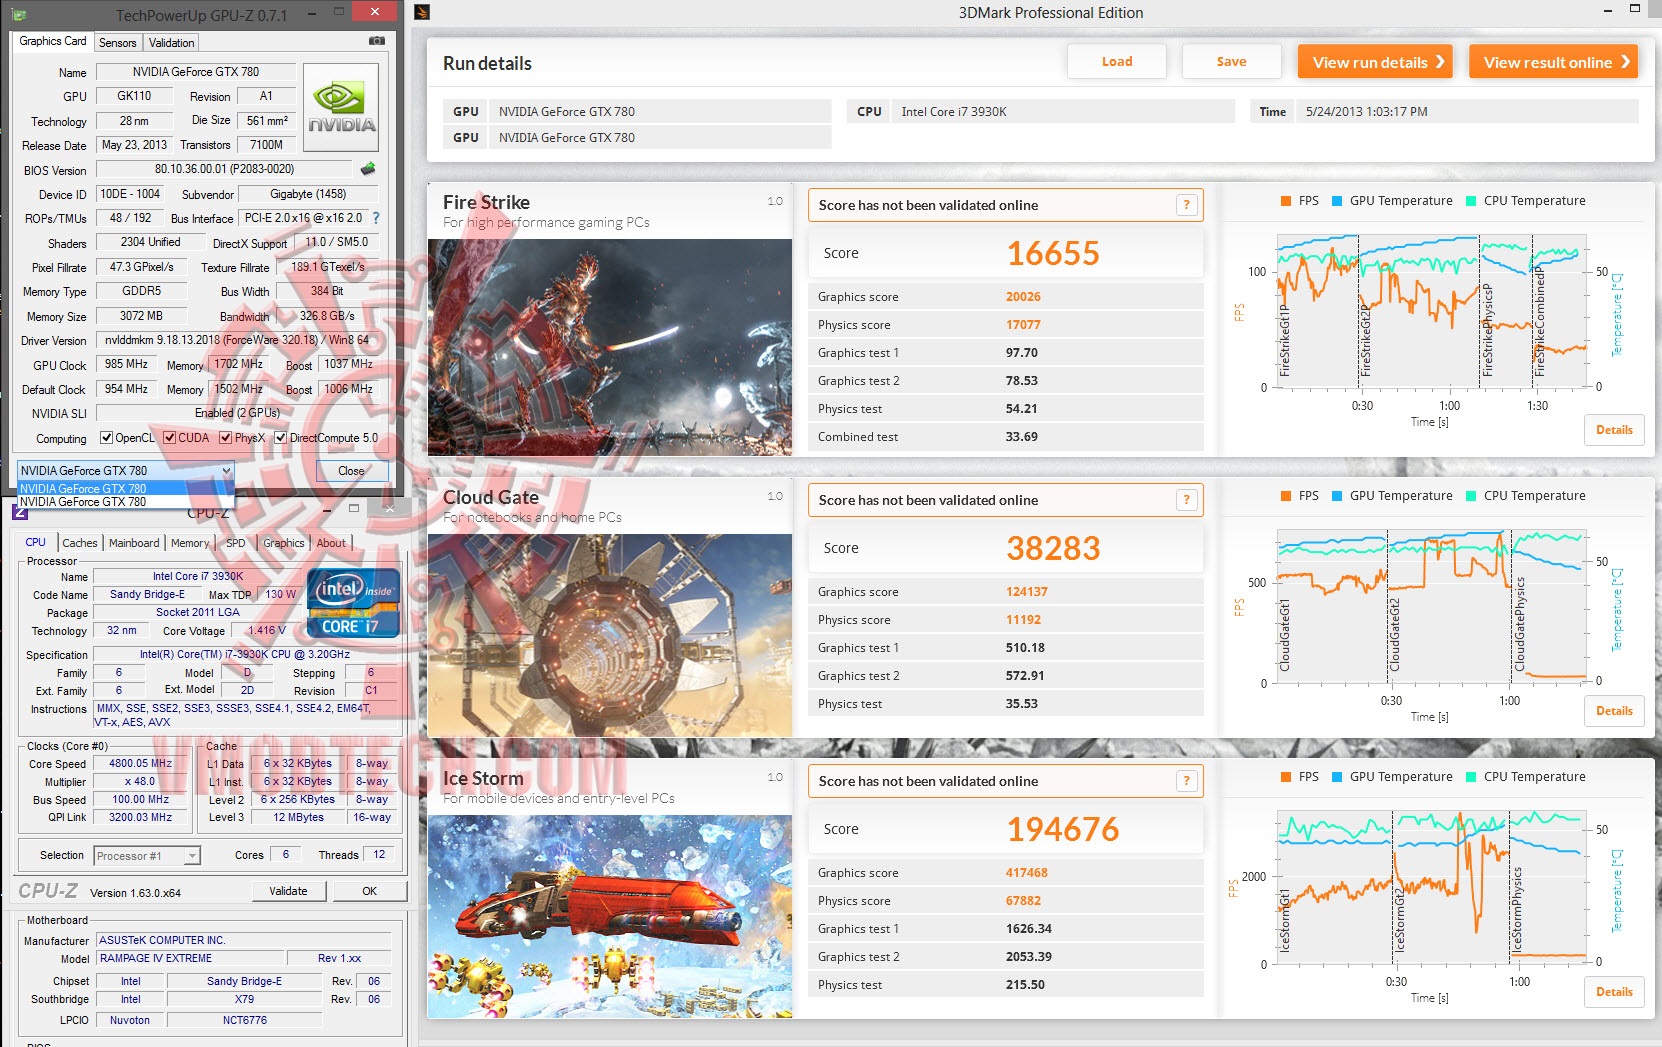Screen dimensions: 1662x1047
Task: Click the CPU-Z title bar app icon
Action: point(19,513)
